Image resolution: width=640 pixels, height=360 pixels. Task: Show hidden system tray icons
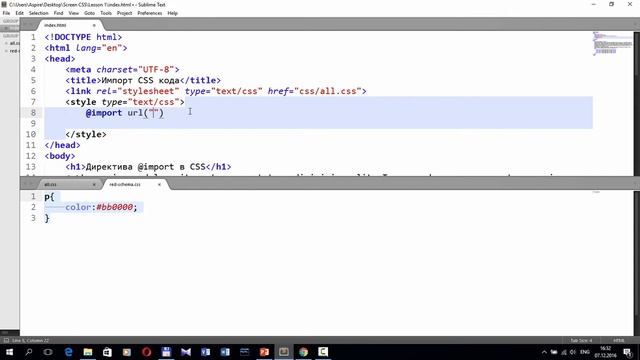point(544,352)
